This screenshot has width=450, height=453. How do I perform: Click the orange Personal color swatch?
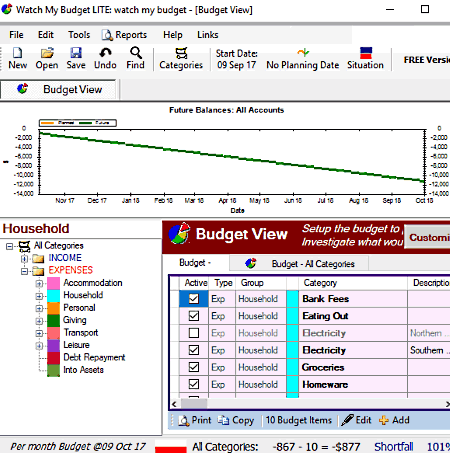[53, 308]
